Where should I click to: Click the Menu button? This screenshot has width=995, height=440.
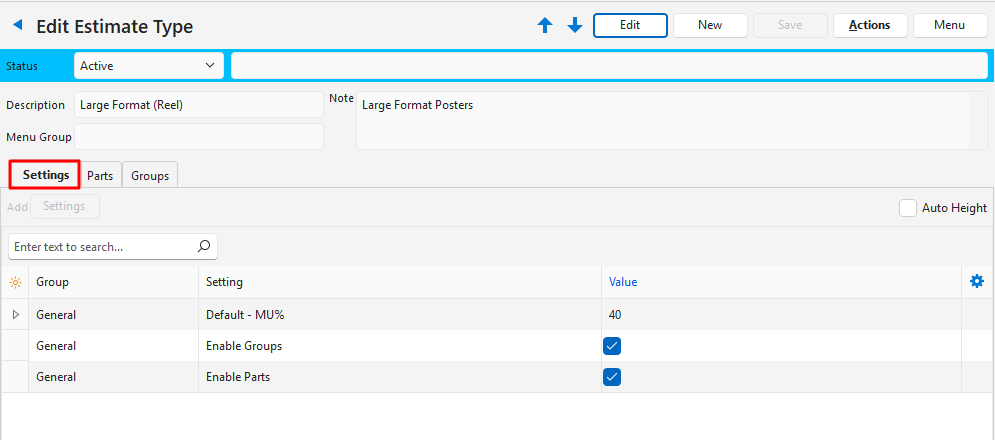[949, 25]
